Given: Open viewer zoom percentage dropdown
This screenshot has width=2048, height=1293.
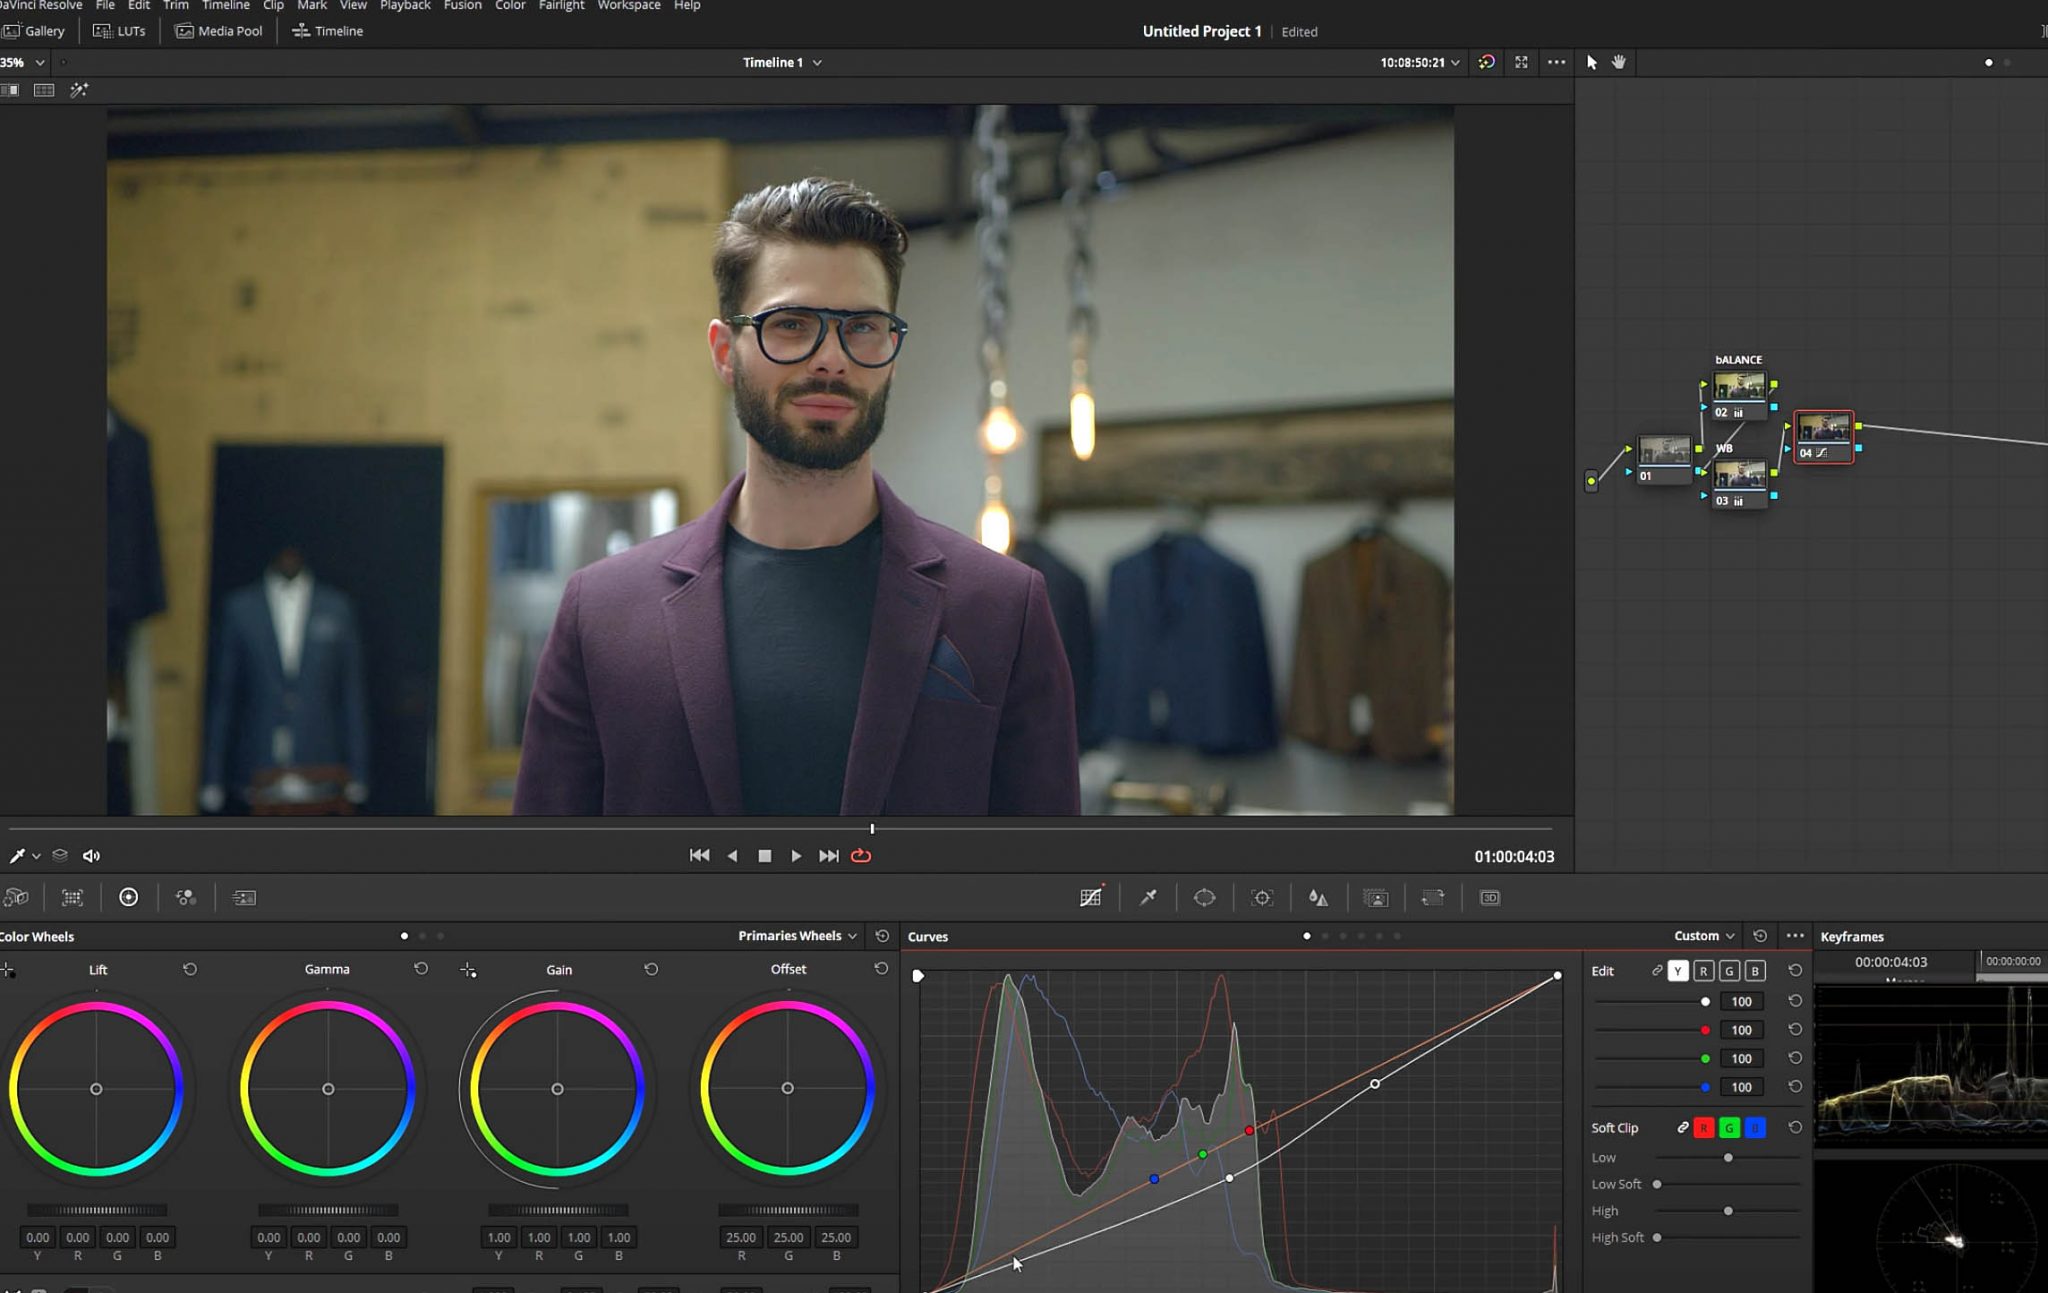Looking at the screenshot, I should coord(22,62).
